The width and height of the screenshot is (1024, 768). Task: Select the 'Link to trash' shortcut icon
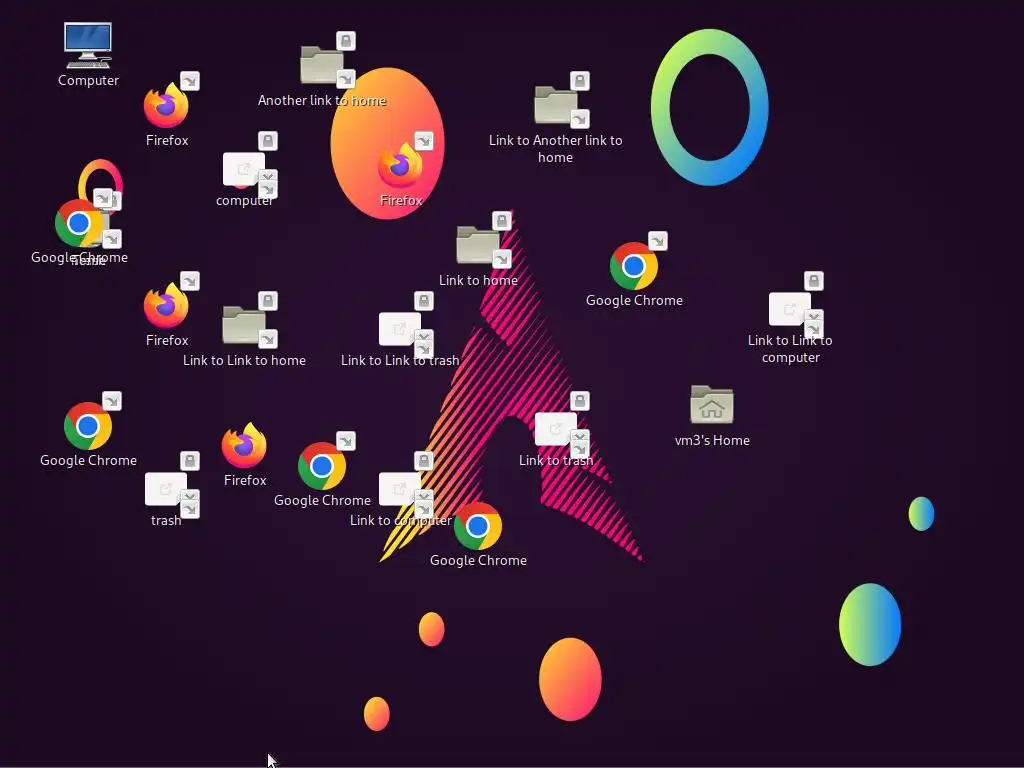coord(556,429)
